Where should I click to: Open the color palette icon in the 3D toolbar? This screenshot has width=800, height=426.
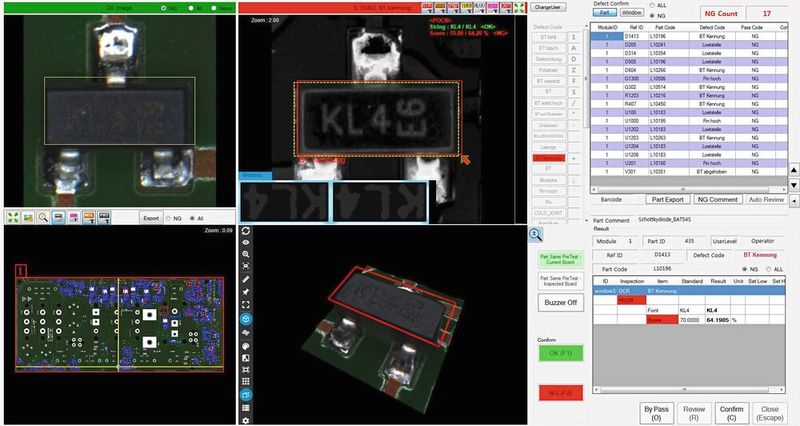coord(246,346)
